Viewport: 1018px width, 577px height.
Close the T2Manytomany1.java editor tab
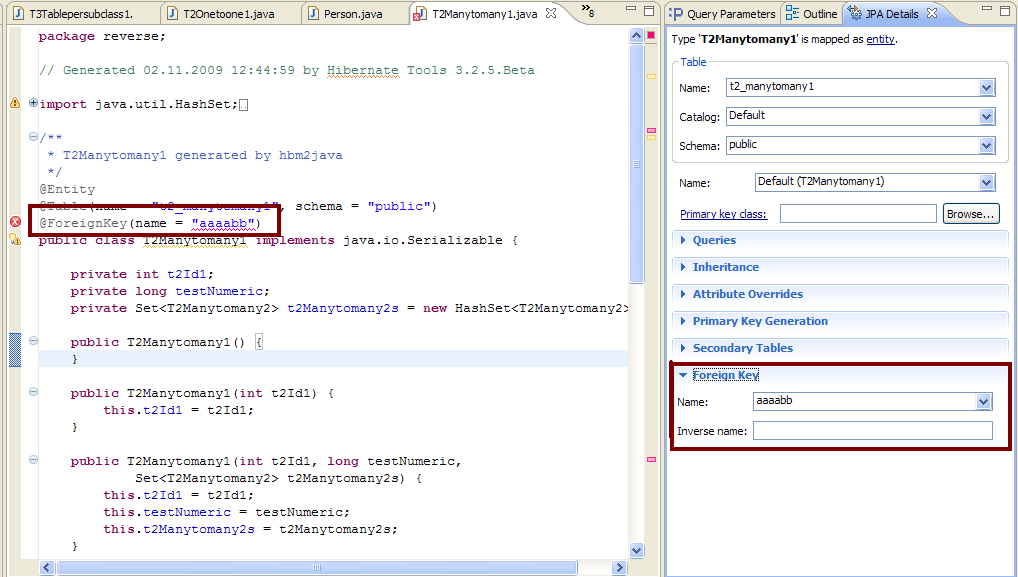[551, 13]
